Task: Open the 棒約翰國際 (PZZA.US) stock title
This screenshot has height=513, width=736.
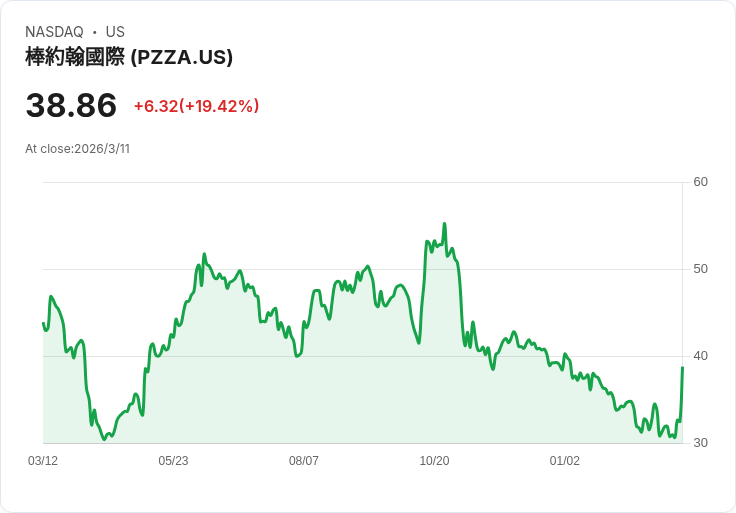Action: coord(129,57)
